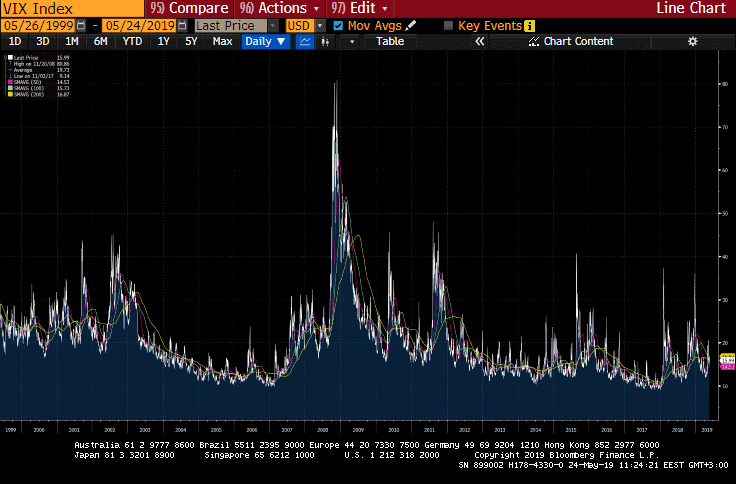Open the chart type dropdown arrow

pyautogui.click(x=352, y=41)
